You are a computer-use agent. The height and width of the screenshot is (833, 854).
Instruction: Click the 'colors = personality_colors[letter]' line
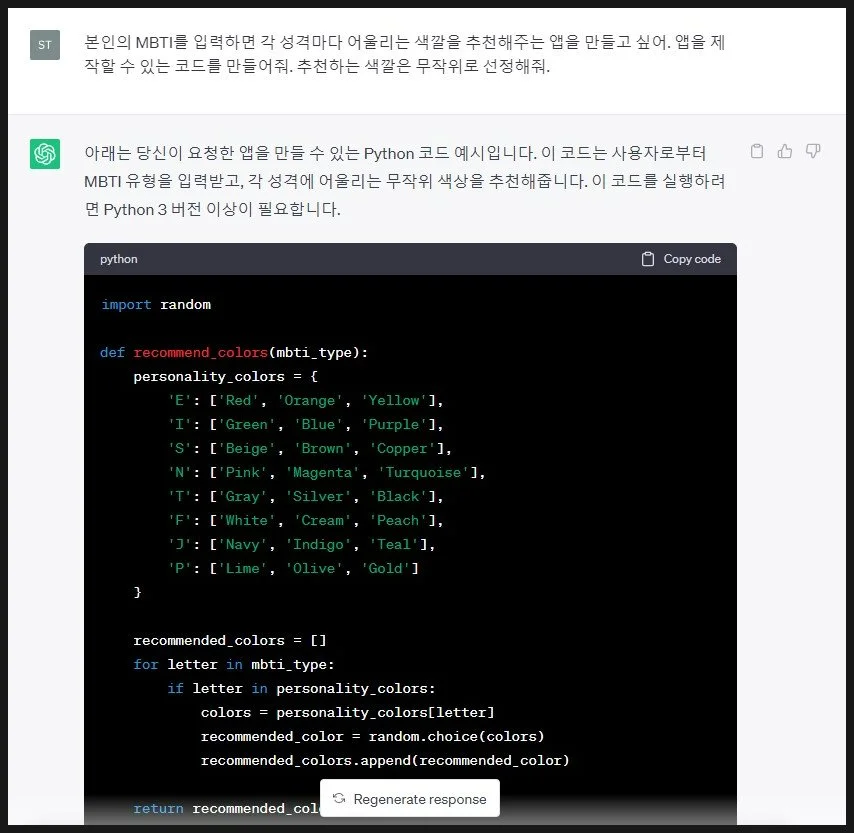tap(347, 712)
